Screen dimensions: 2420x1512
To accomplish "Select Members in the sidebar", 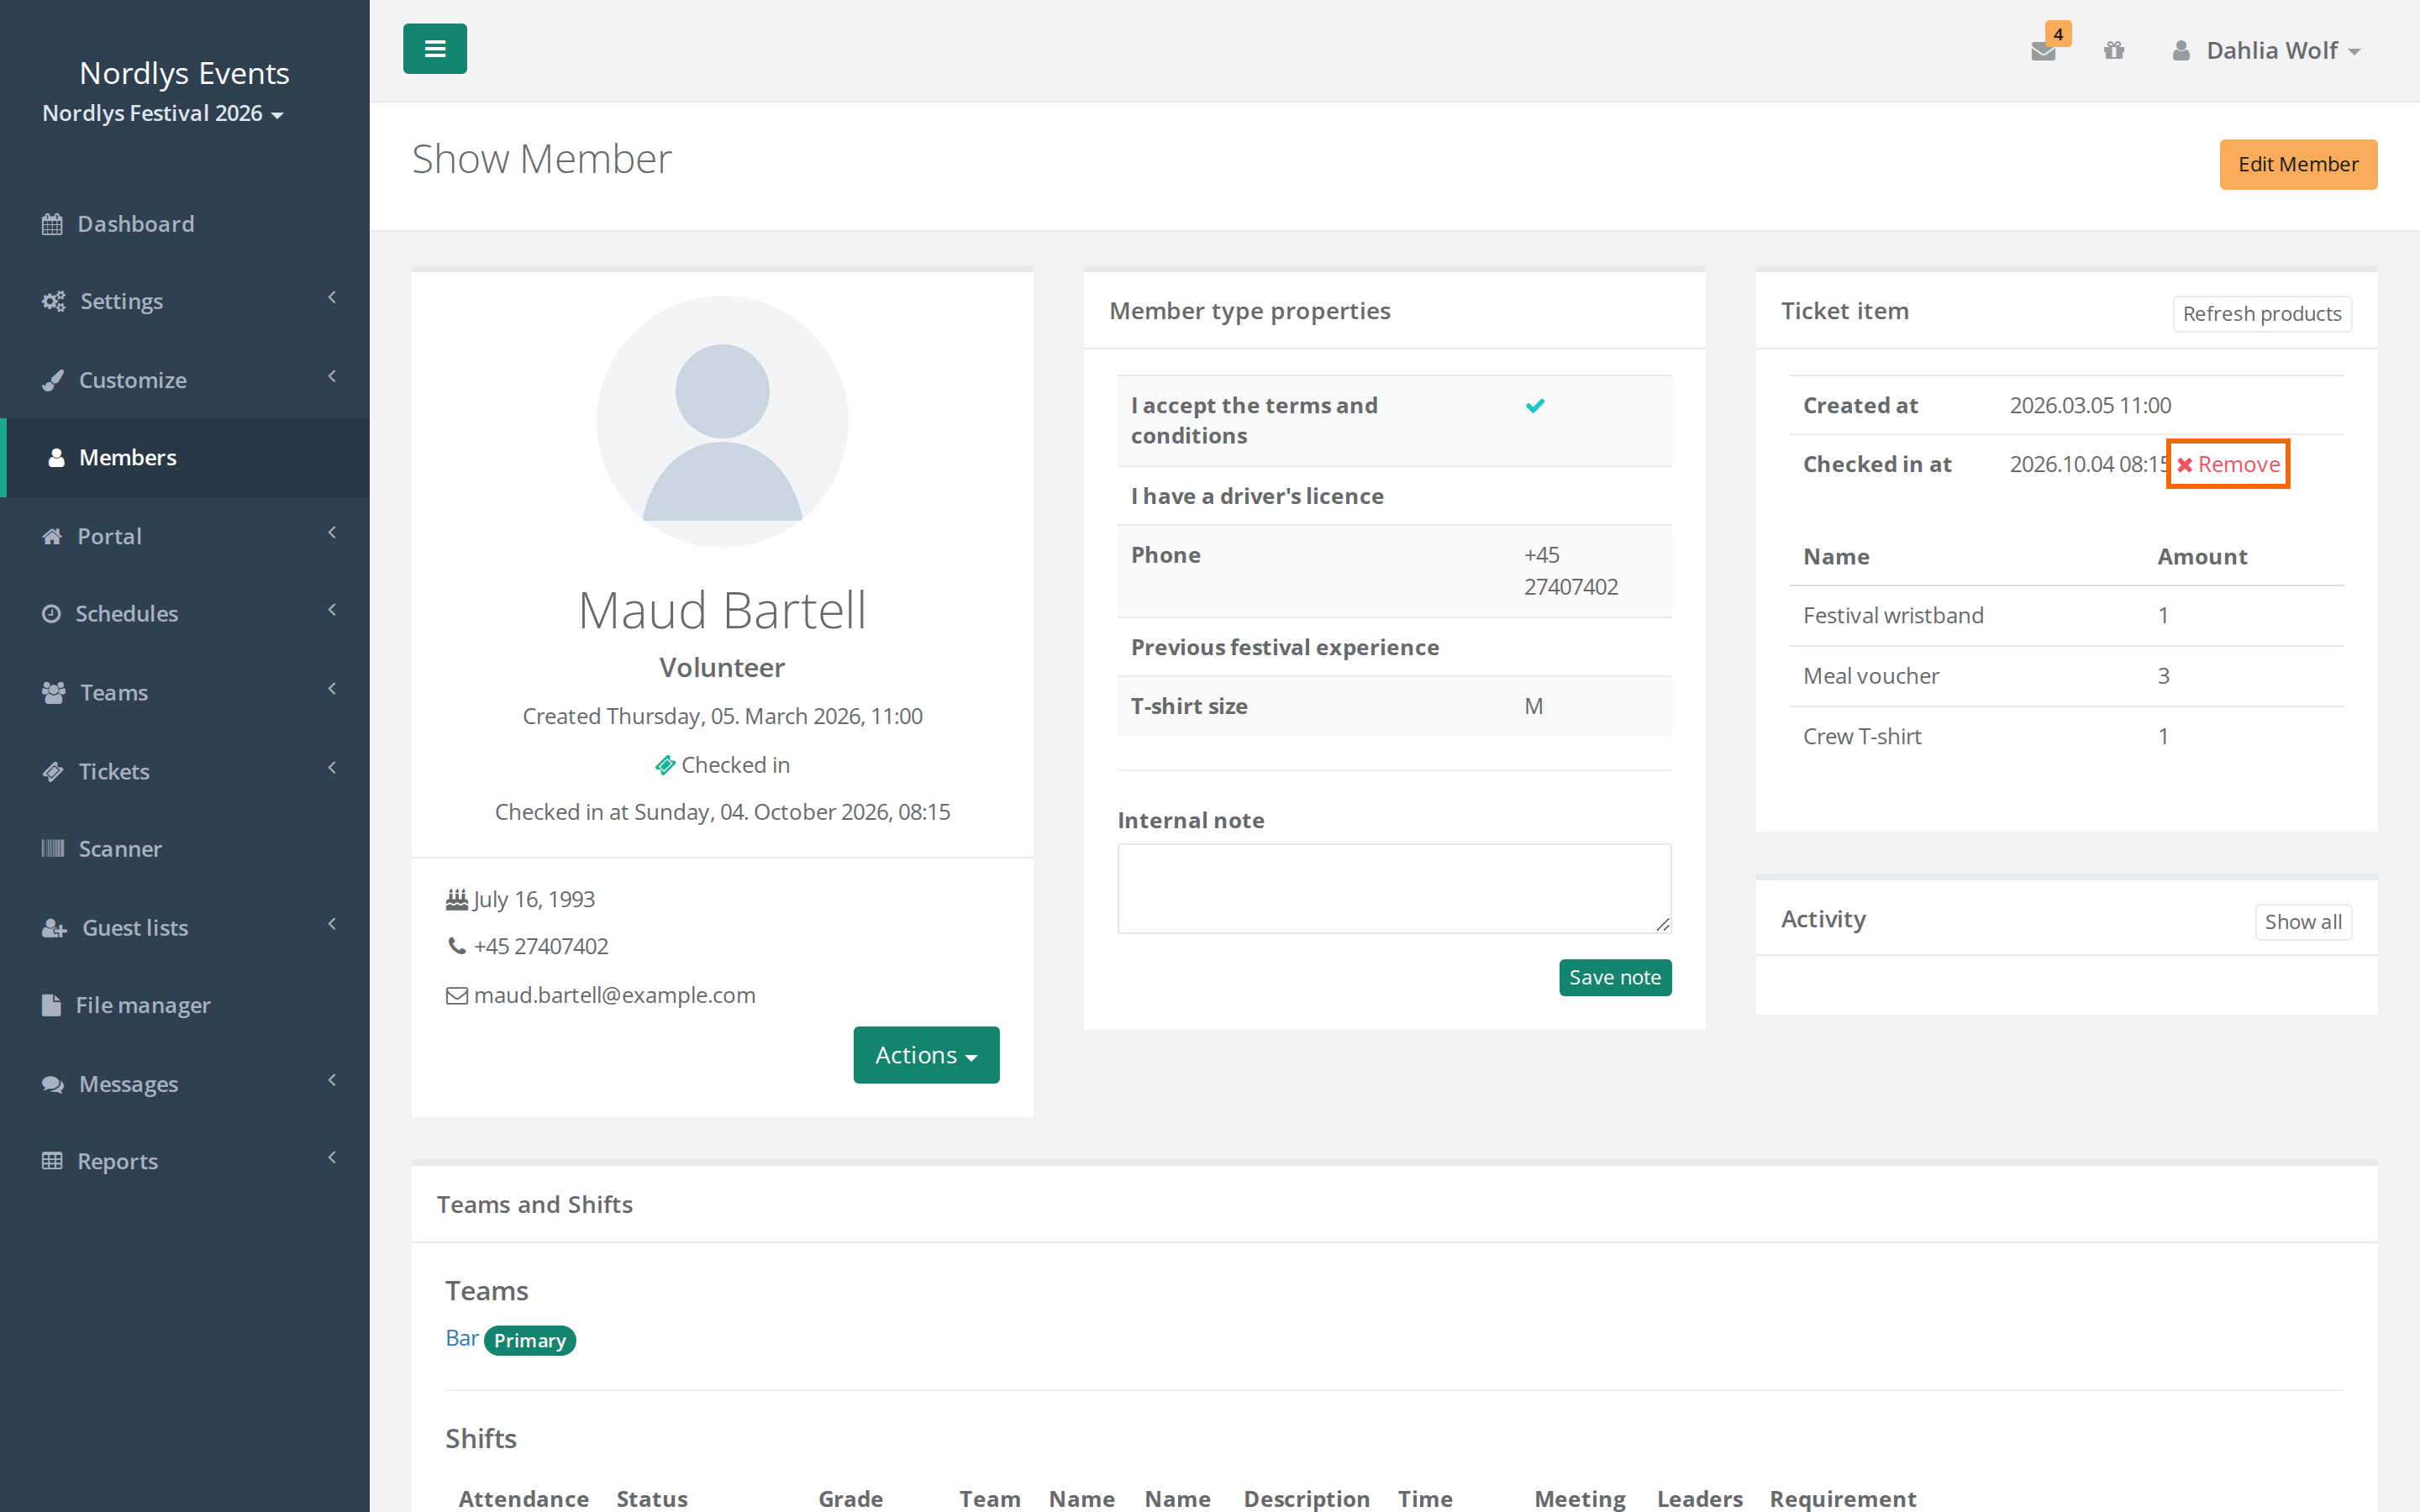I will [185, 457].
